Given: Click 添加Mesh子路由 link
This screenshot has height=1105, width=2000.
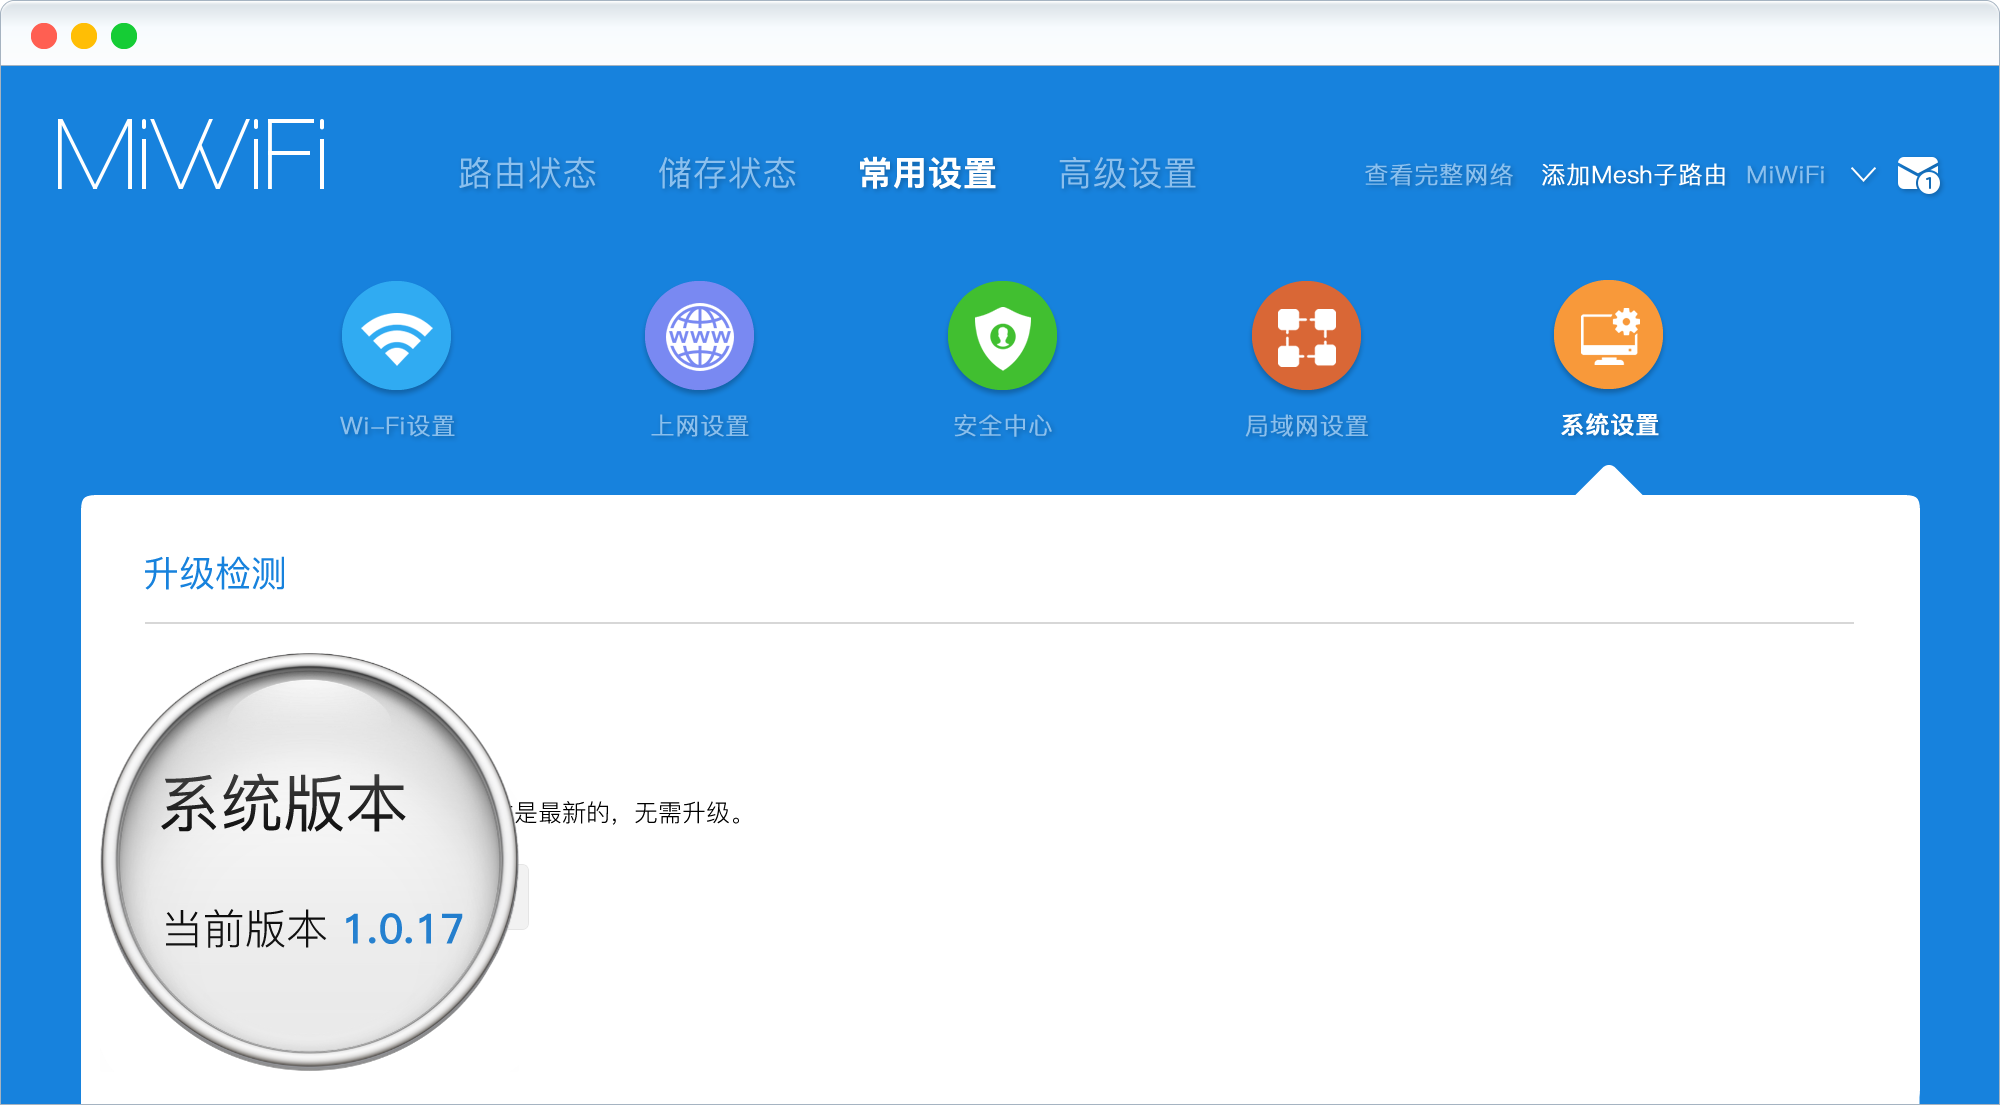Looking at the screenshot, I should [x=1633, y=175].
